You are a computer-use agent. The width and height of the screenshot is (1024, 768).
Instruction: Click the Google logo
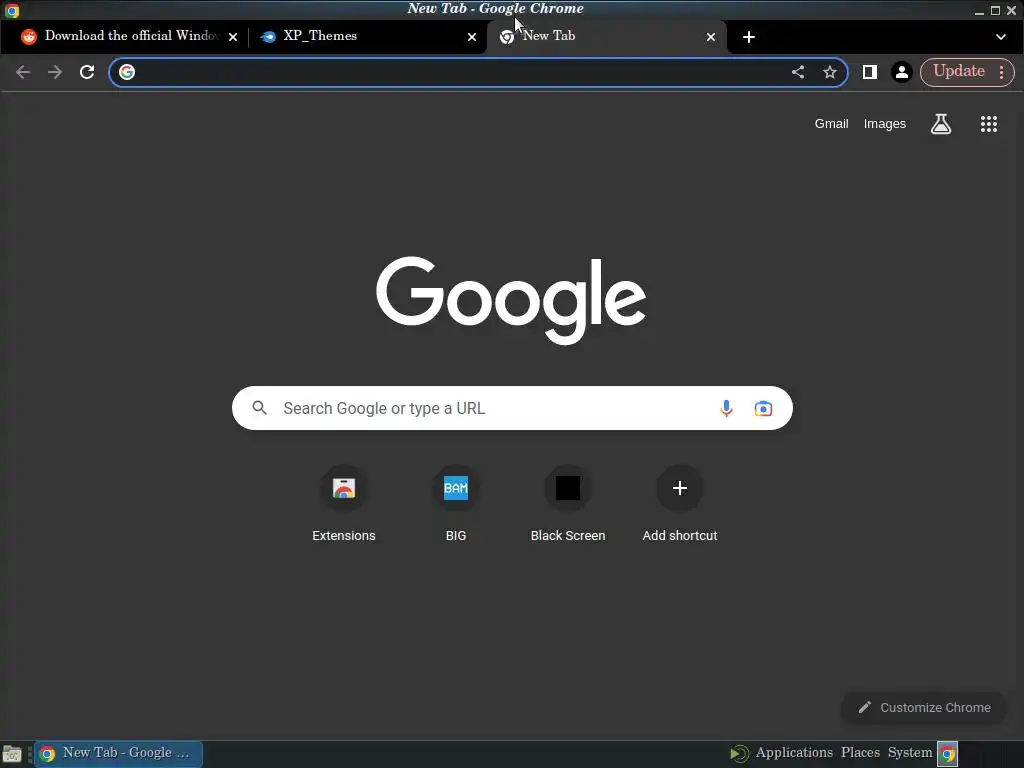coord(511,300)
